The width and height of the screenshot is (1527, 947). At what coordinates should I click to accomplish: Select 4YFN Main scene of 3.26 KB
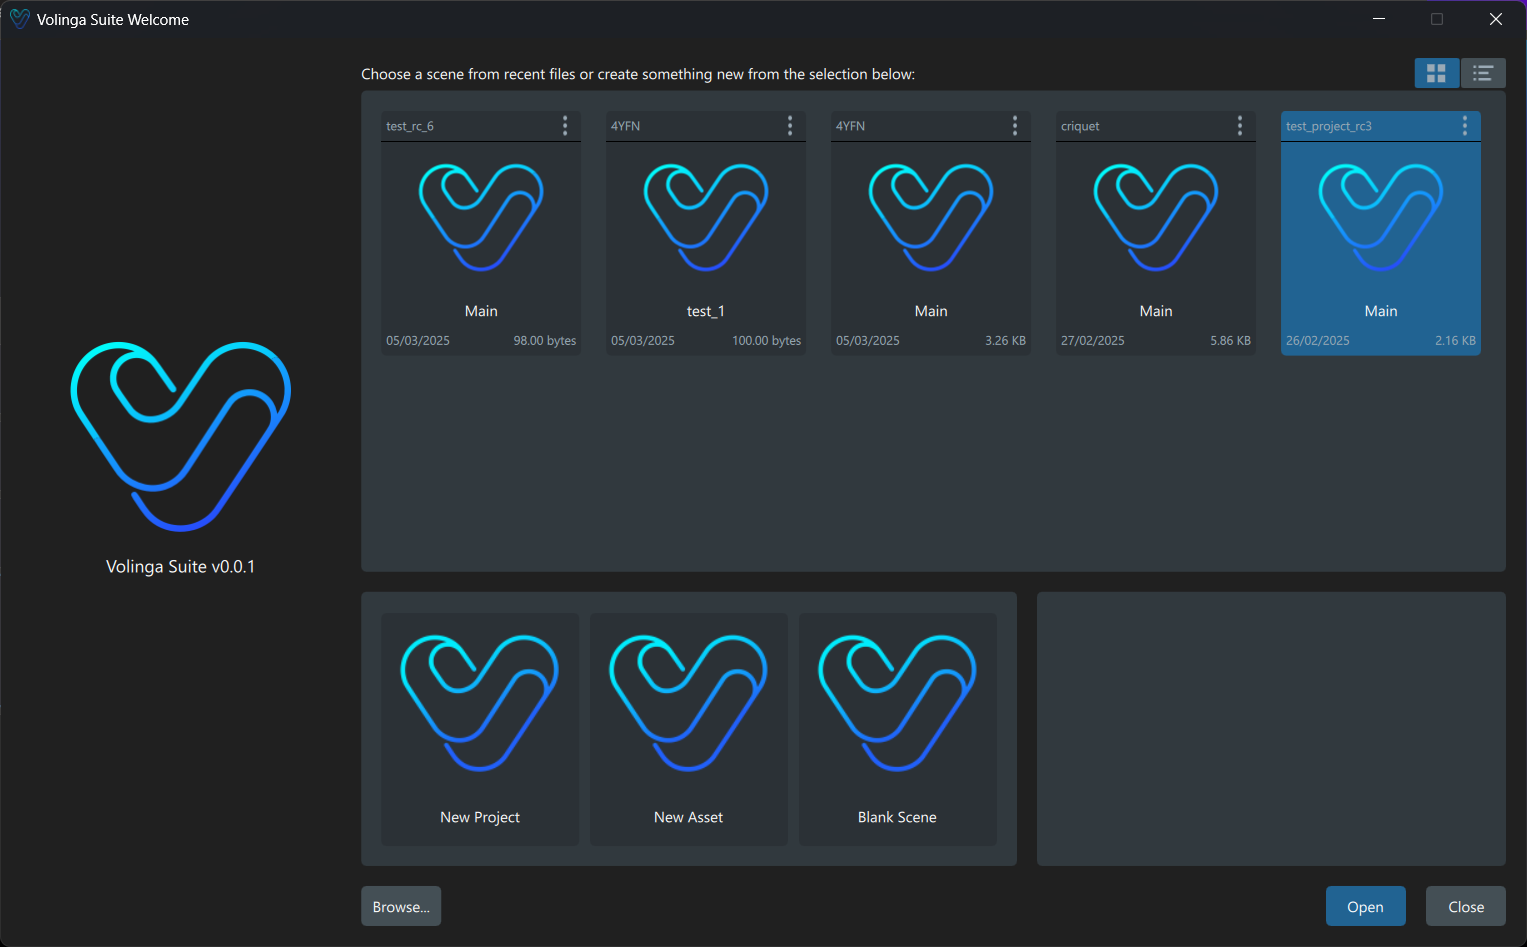tap(931, 218)
